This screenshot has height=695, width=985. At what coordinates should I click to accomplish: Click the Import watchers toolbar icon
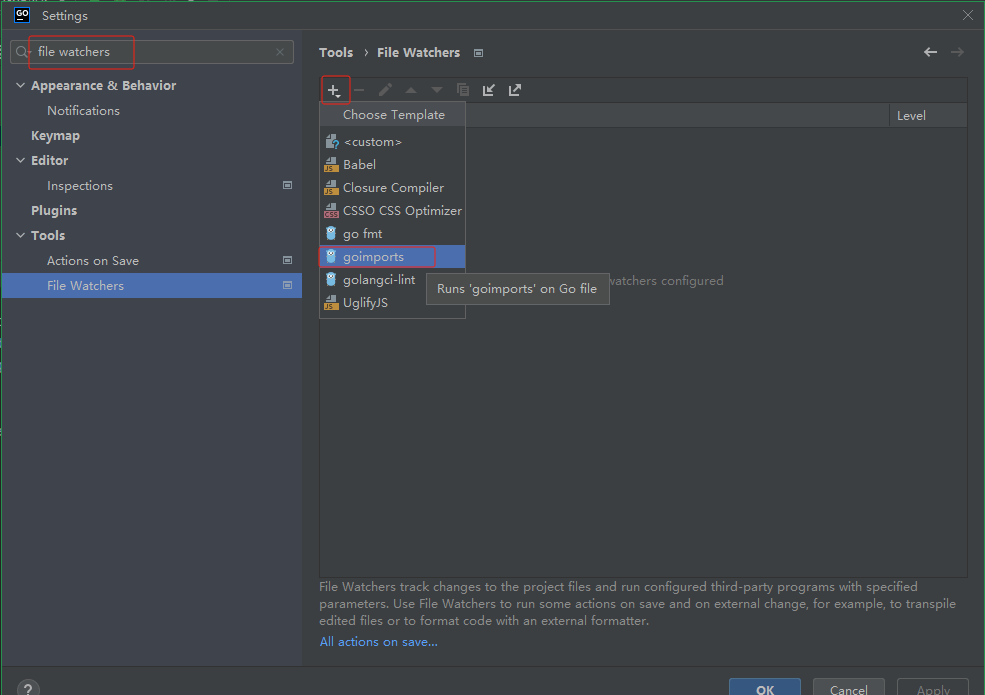(489, 90)
